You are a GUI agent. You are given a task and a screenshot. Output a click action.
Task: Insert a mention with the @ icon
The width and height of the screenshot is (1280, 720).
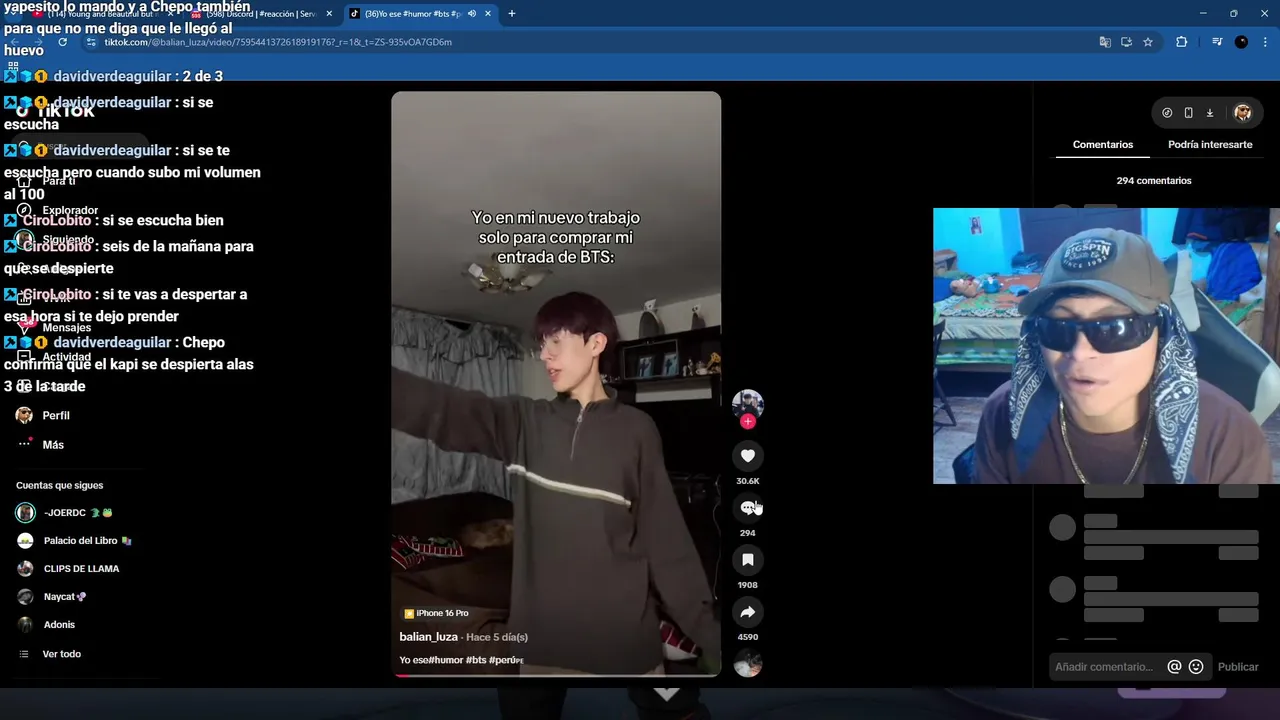(1175, 667)
